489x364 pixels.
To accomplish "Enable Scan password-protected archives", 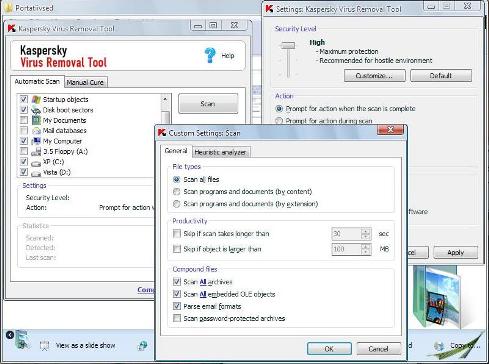I will coord(177,318).
